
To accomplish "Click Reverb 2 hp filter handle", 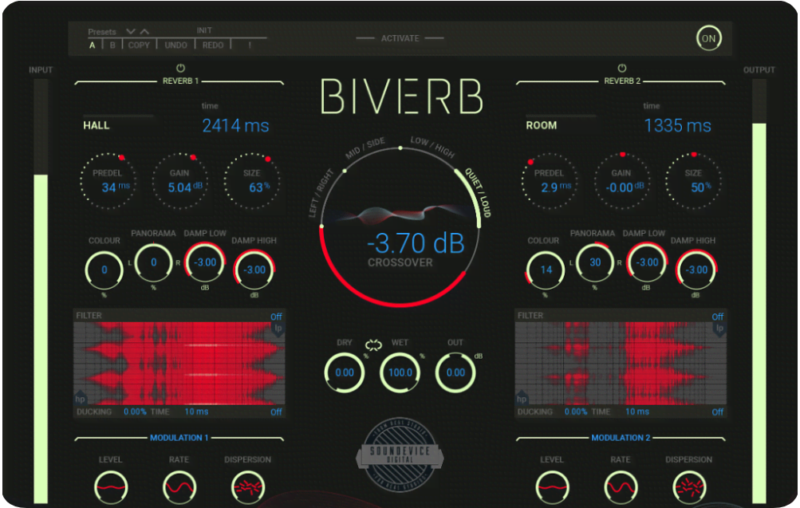I will [x=521, y=399].
